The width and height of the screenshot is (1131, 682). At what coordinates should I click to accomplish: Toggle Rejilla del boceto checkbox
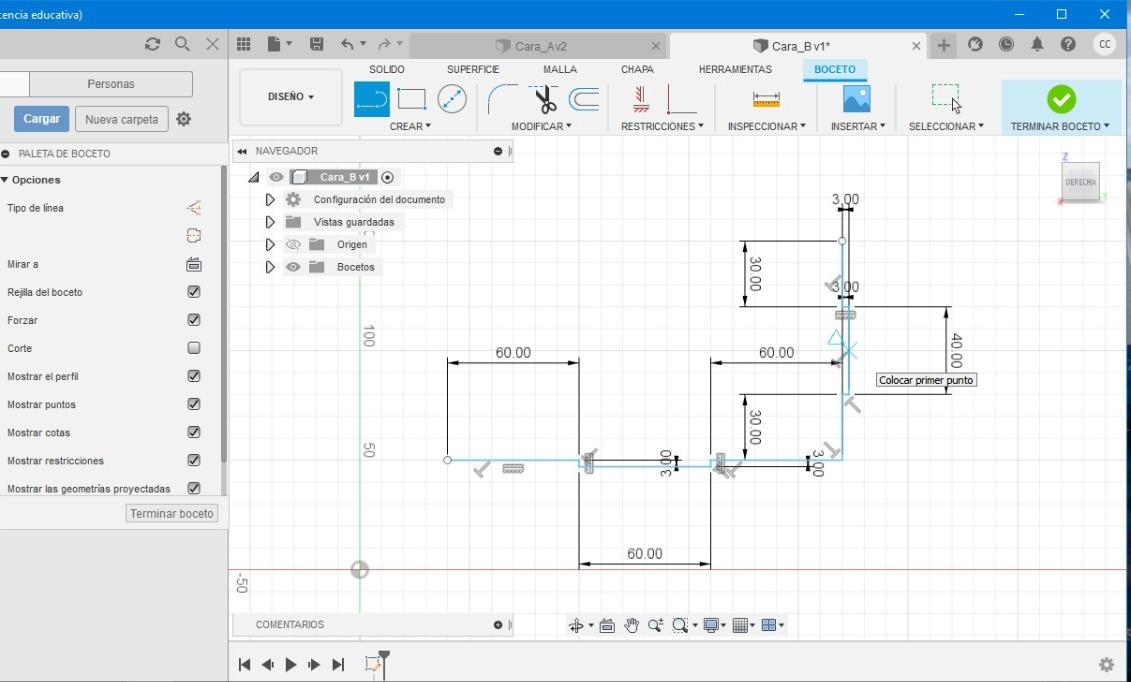pyautogui.click(x=193, y=292)
